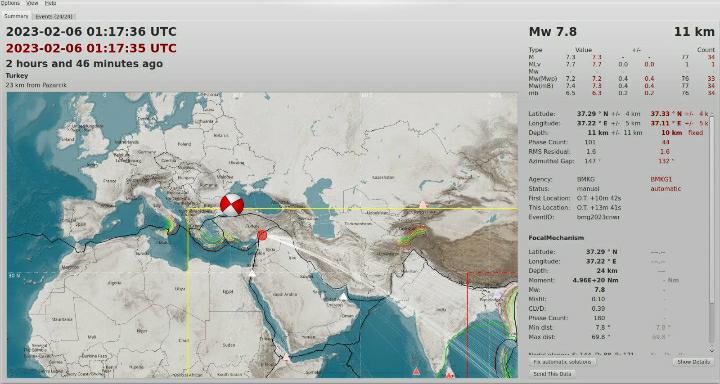Open the Help menu
The width and height of the screenshot is (720, 384).
[51, 3]
